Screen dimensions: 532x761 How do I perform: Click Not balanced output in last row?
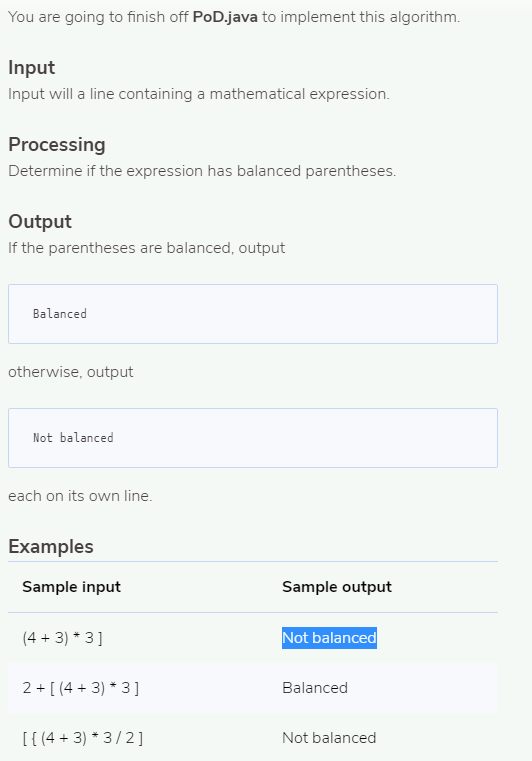329,738
